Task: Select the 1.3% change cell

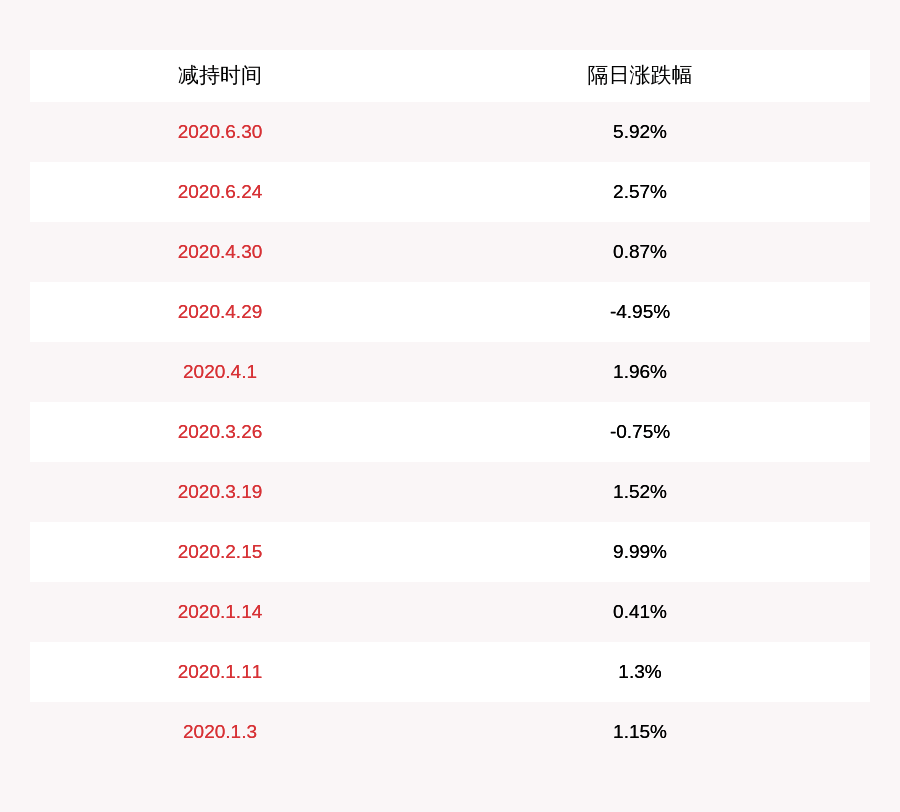Action: click(640, 672)
